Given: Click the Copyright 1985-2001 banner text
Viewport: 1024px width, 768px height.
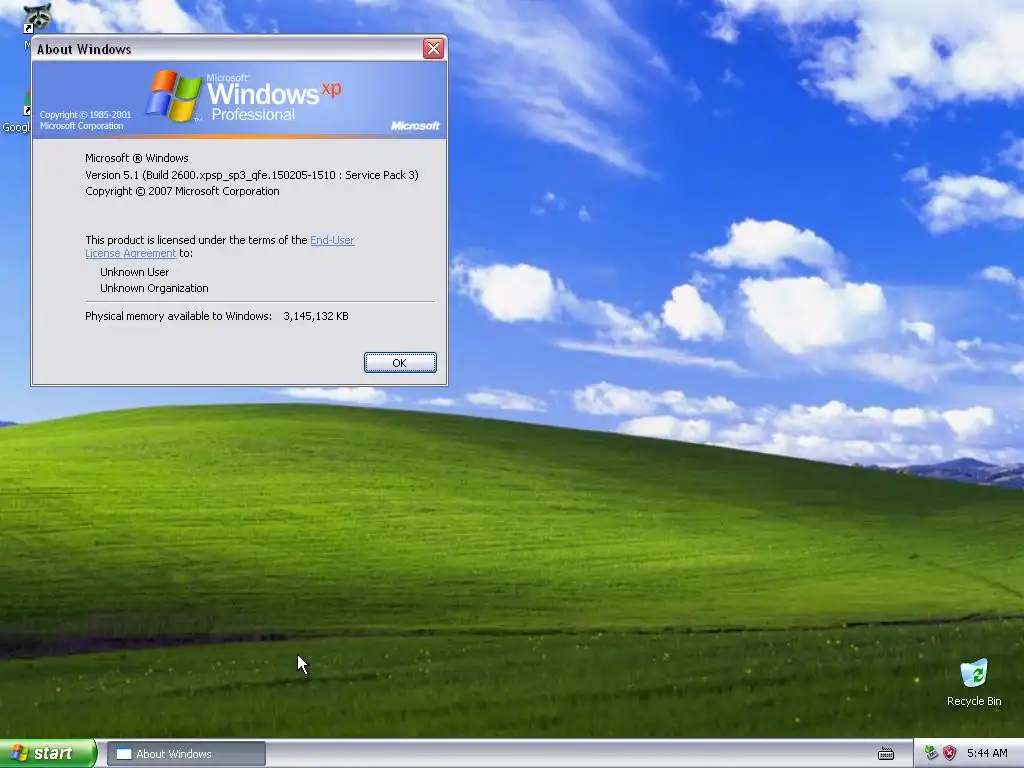Looking at the screenshot, I should (x=86, y=120).
